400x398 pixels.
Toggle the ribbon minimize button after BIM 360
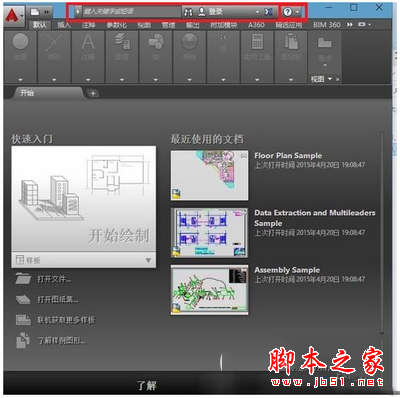pyautogui.click(x=363, y=25)
